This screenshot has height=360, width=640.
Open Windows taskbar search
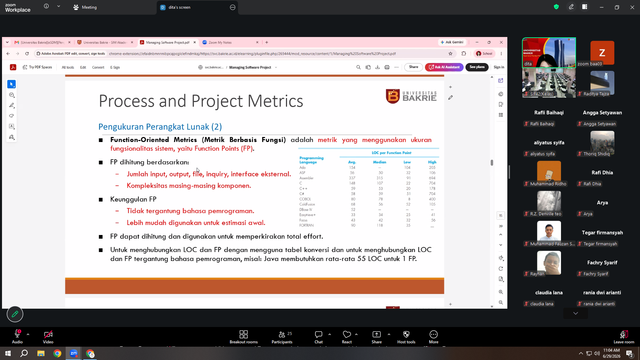24,353
